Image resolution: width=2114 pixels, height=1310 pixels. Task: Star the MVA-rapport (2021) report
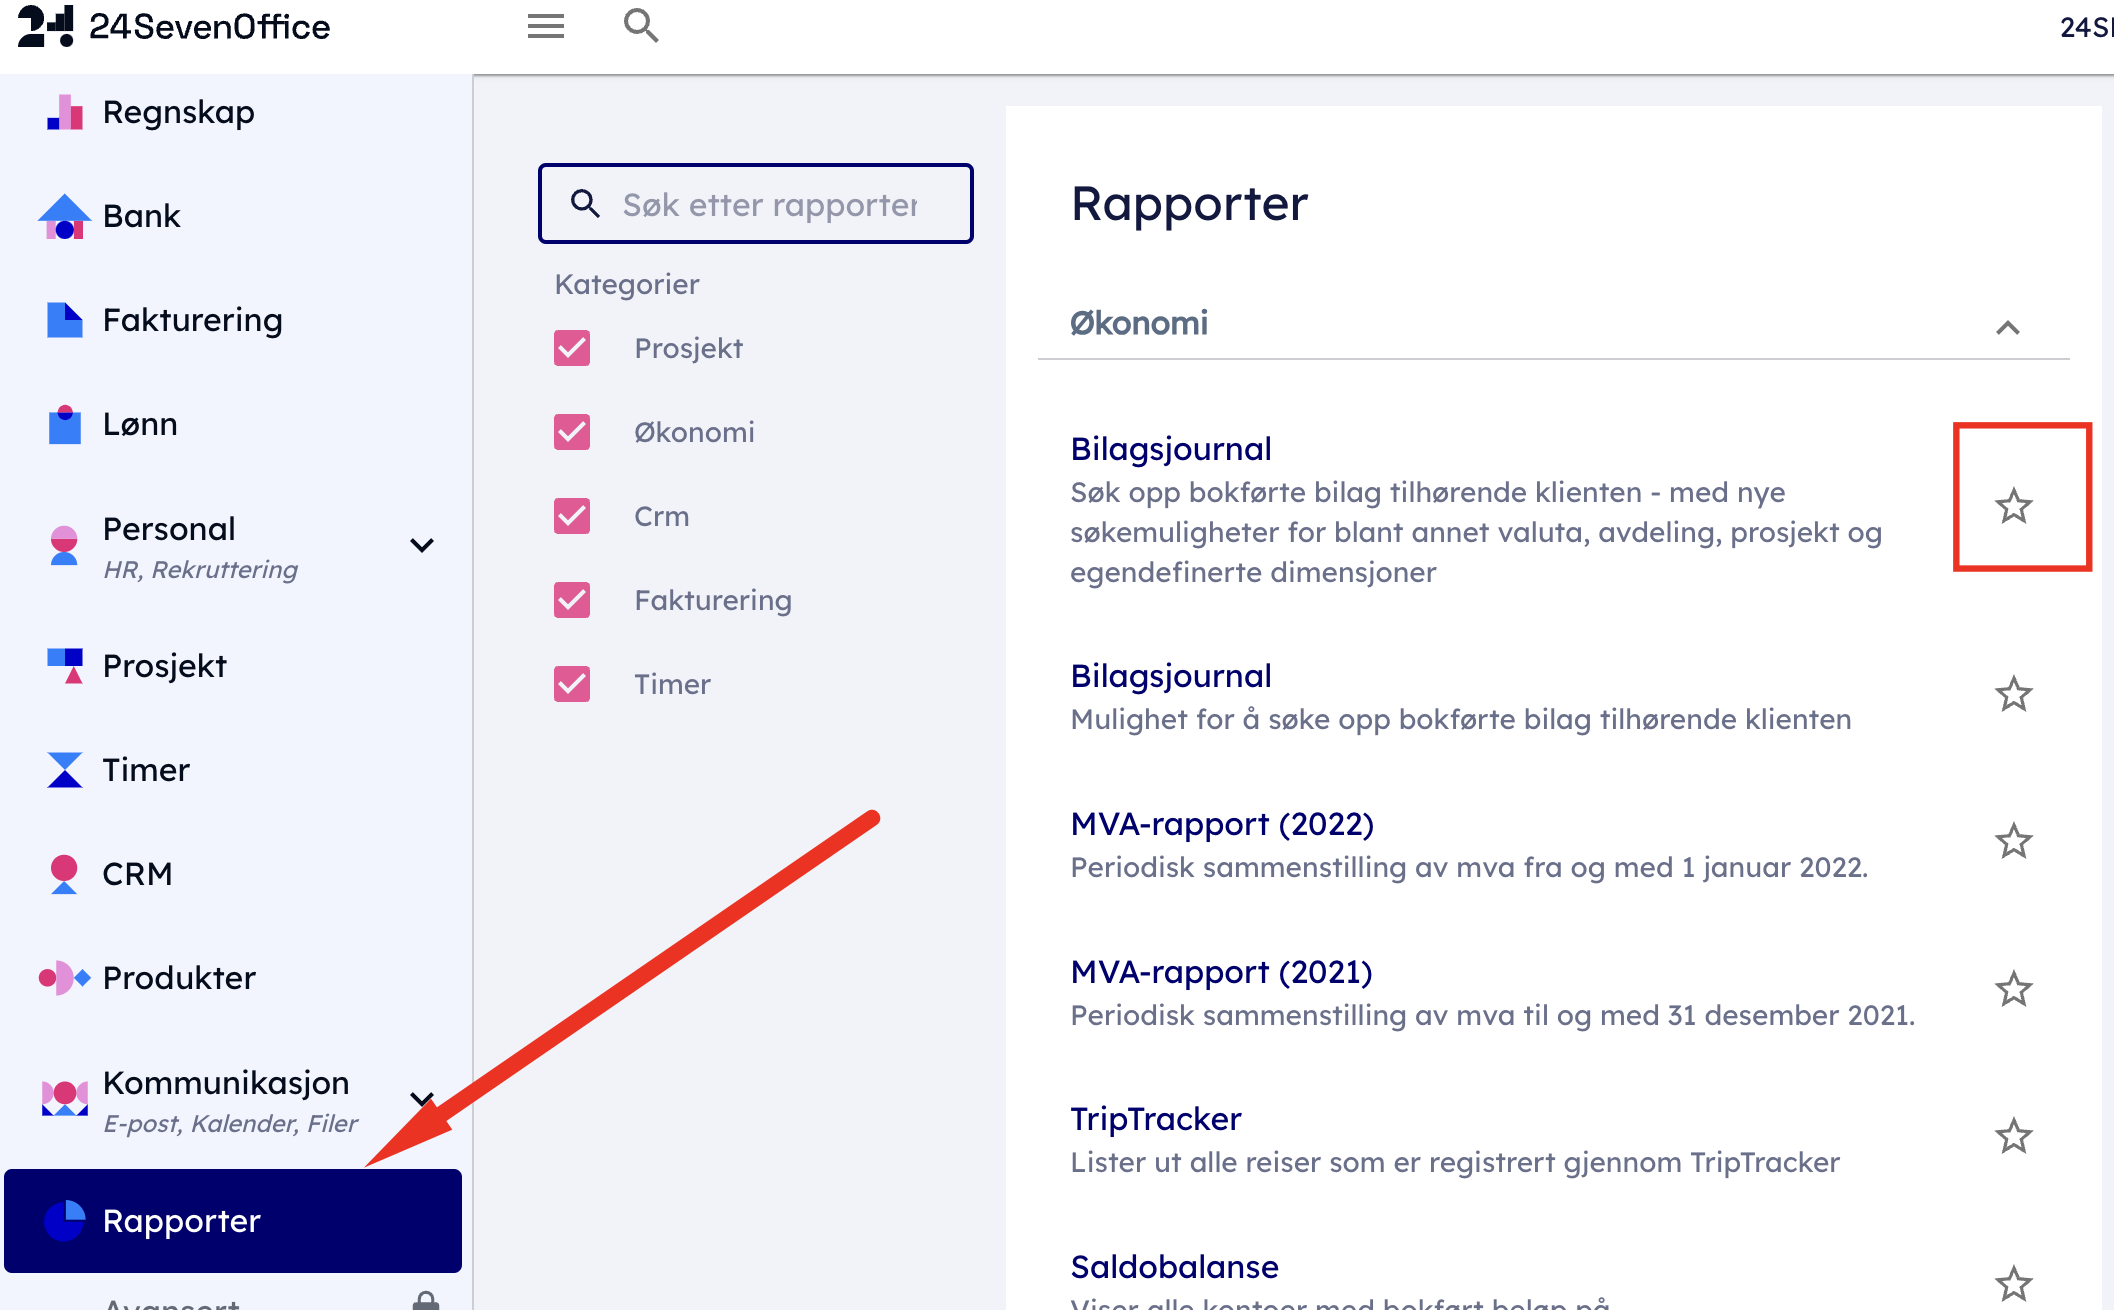tap(2013, 989)
